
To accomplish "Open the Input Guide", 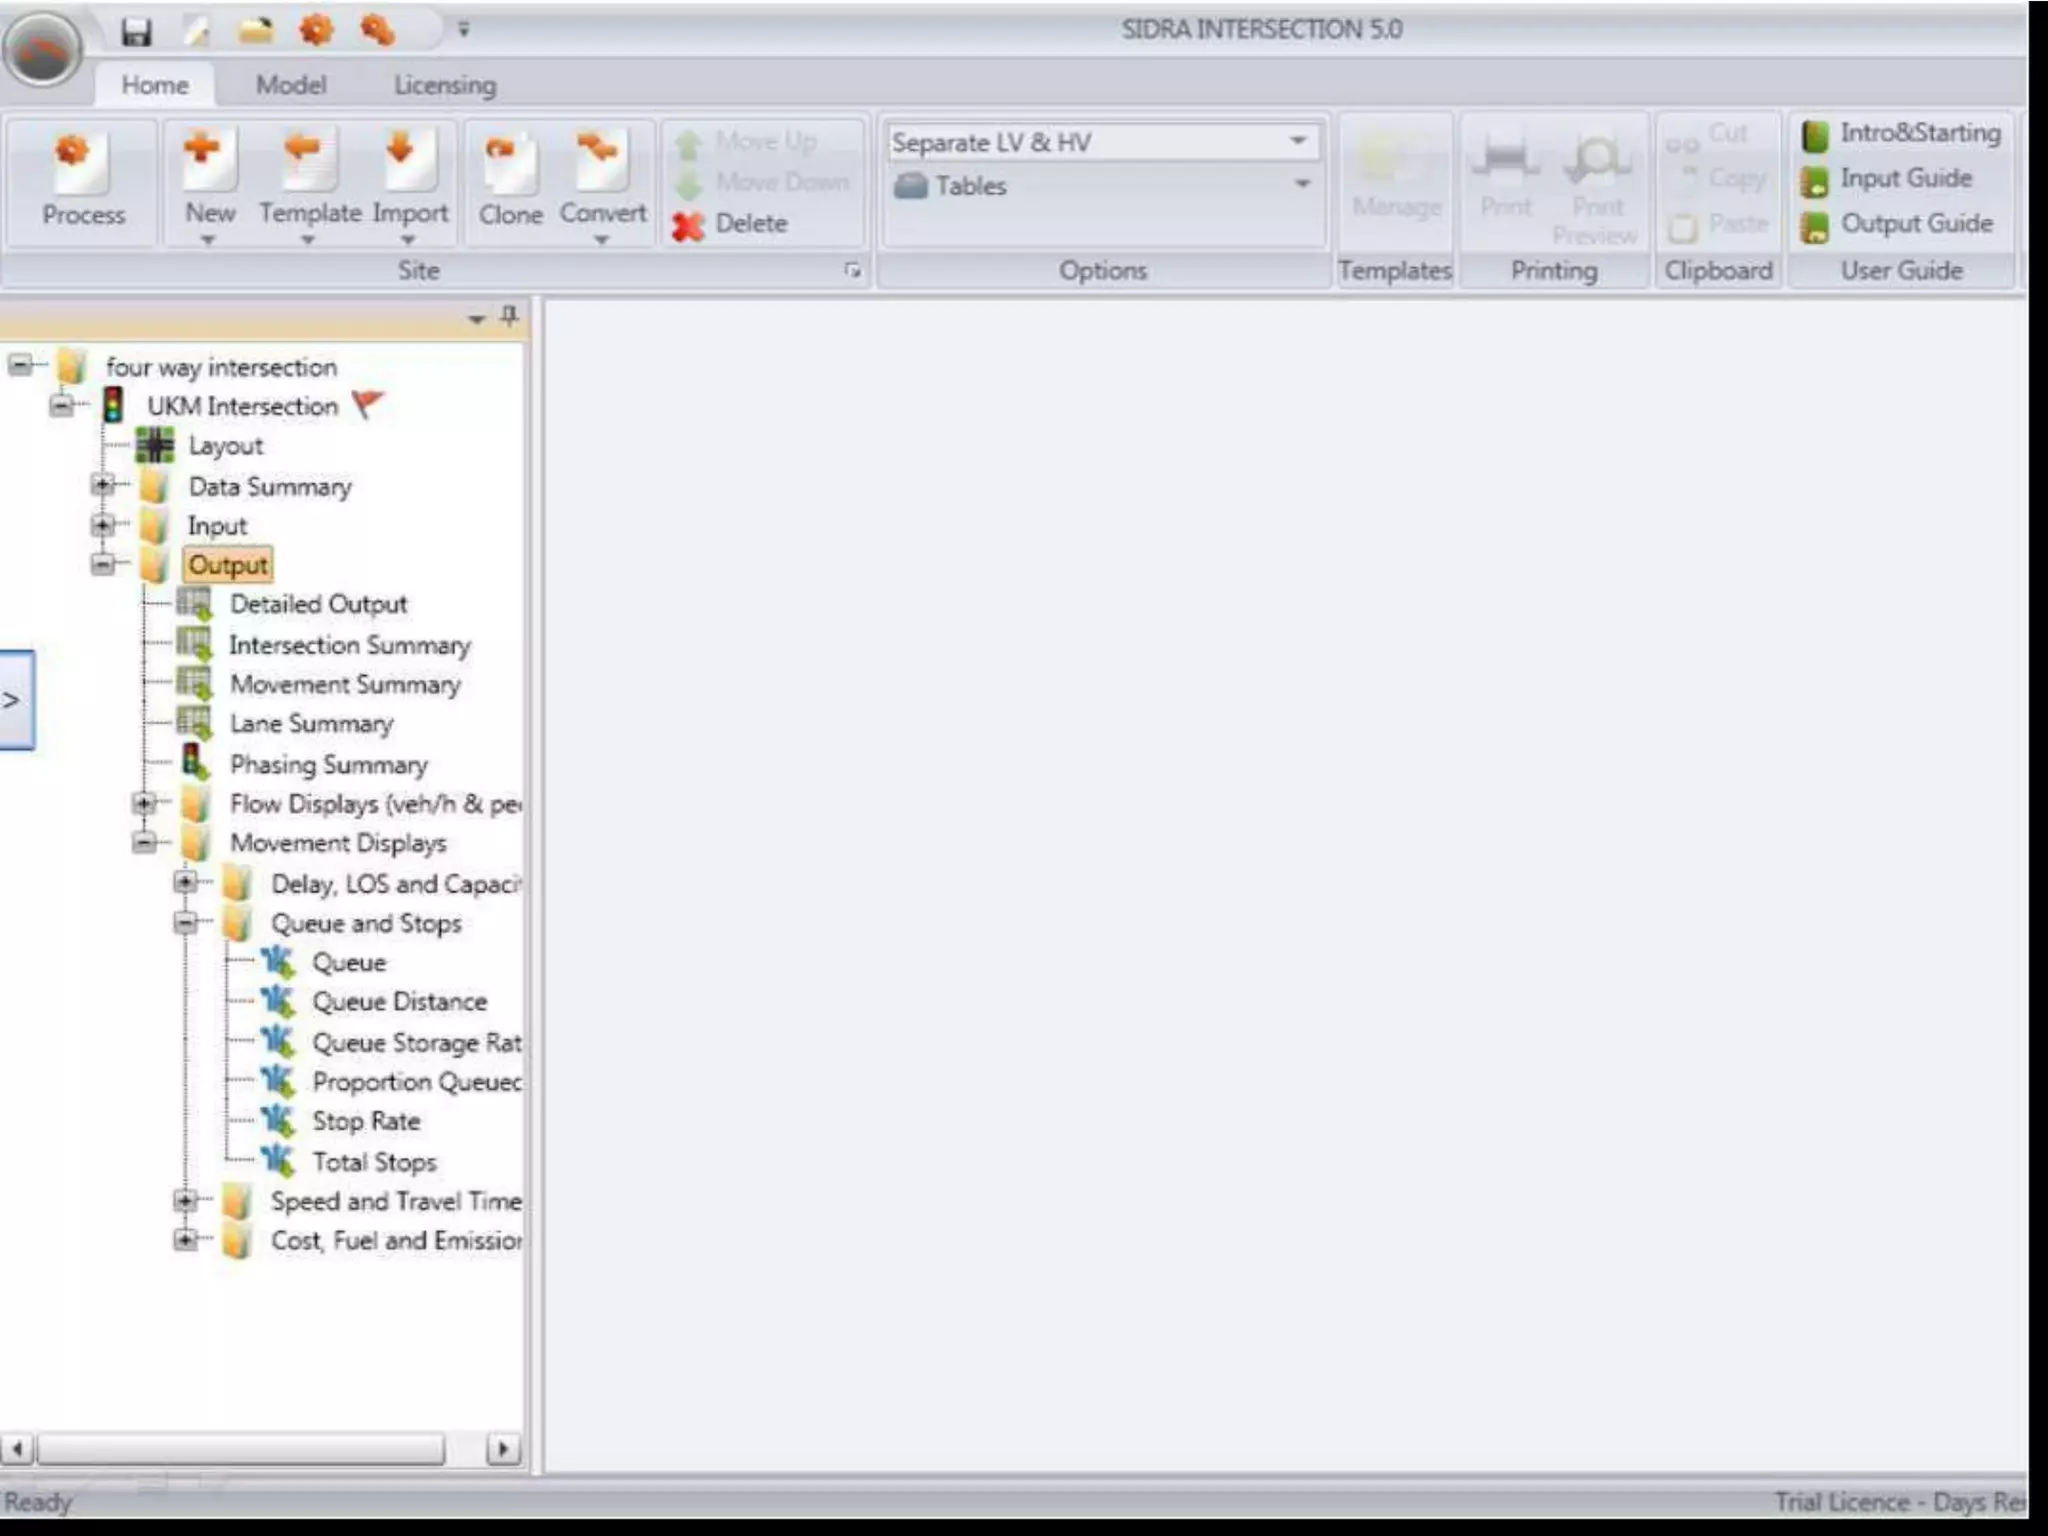I will (x=1905, y=178).
